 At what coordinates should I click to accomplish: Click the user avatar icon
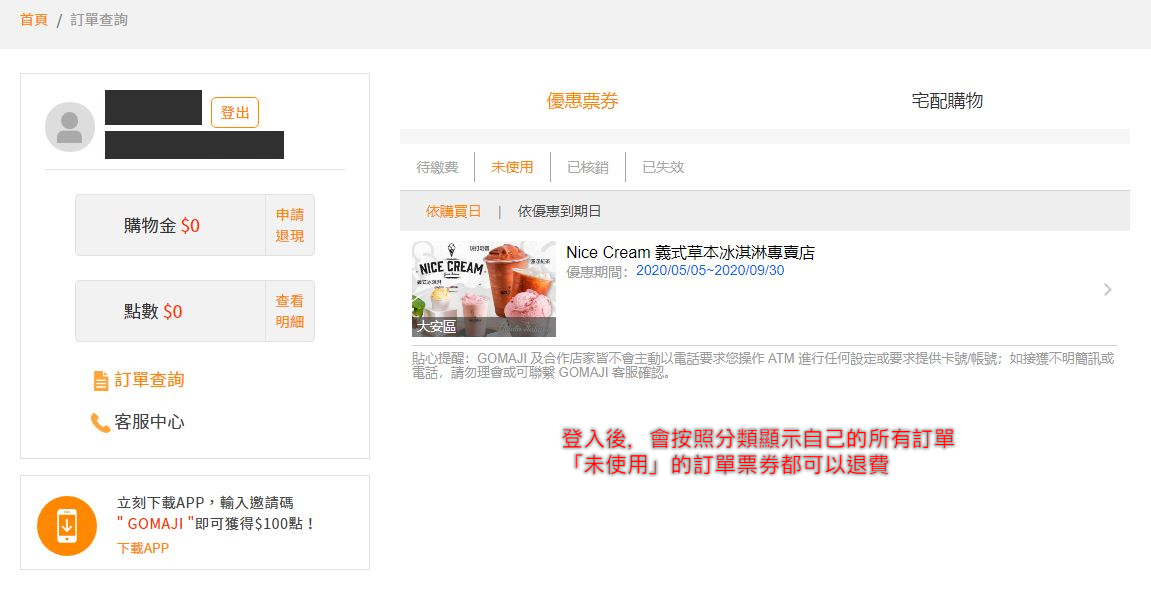point(70,127)
